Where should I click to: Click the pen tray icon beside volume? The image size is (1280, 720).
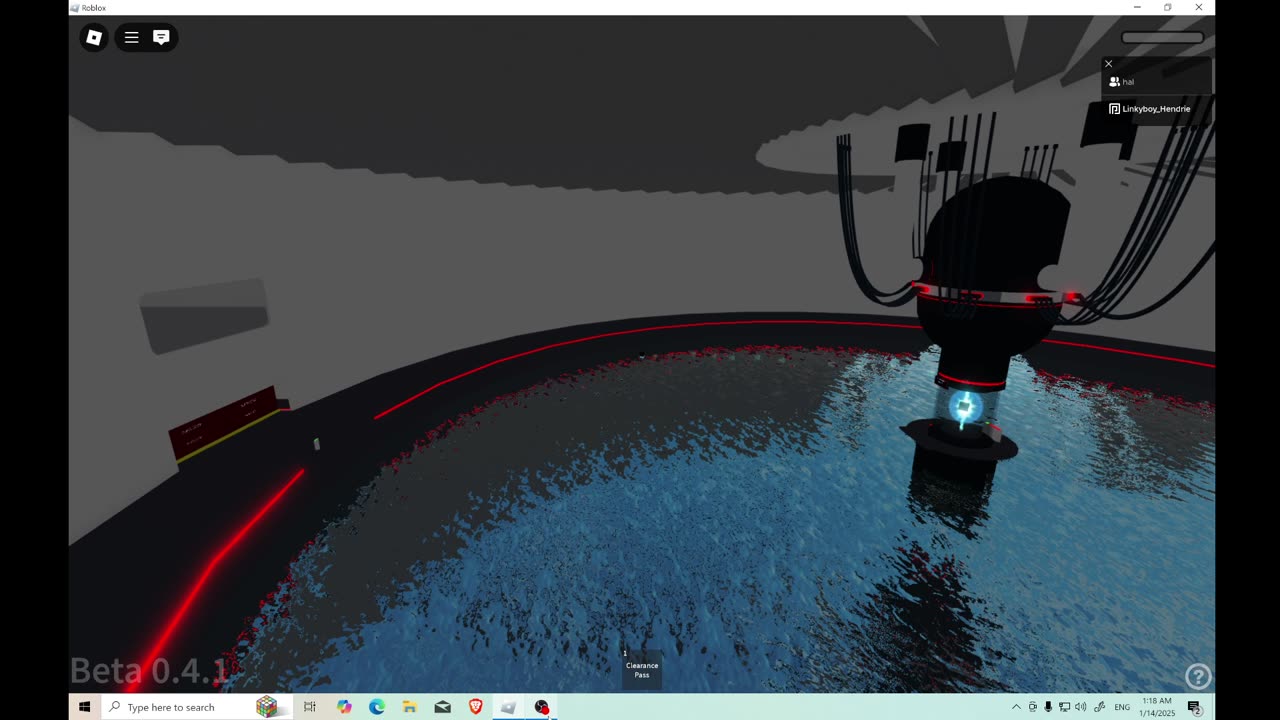tap(1099, 707)
